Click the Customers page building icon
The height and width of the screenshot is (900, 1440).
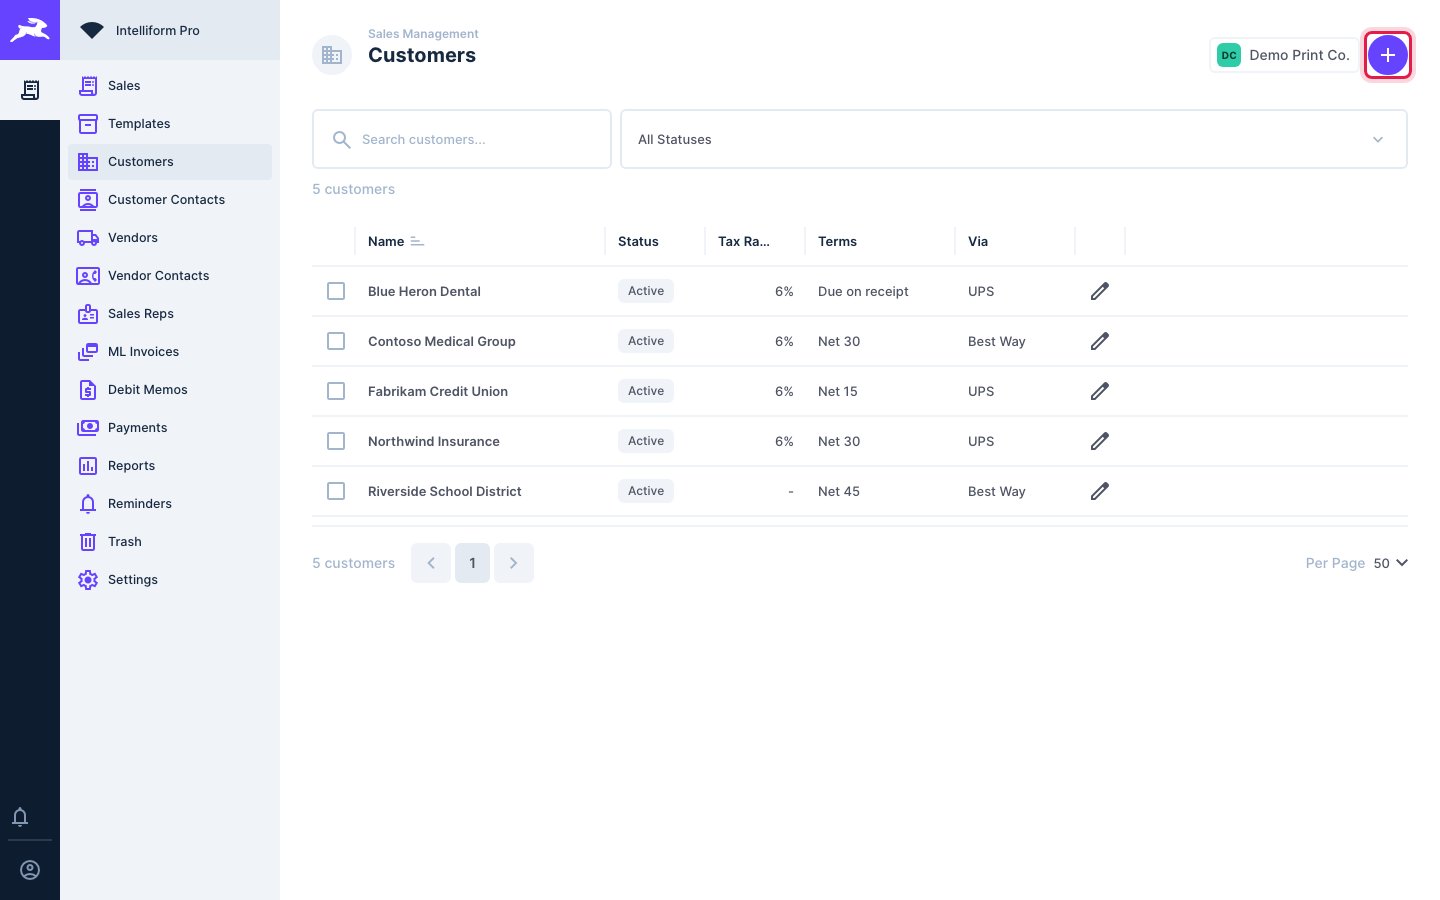coord(332,55)
